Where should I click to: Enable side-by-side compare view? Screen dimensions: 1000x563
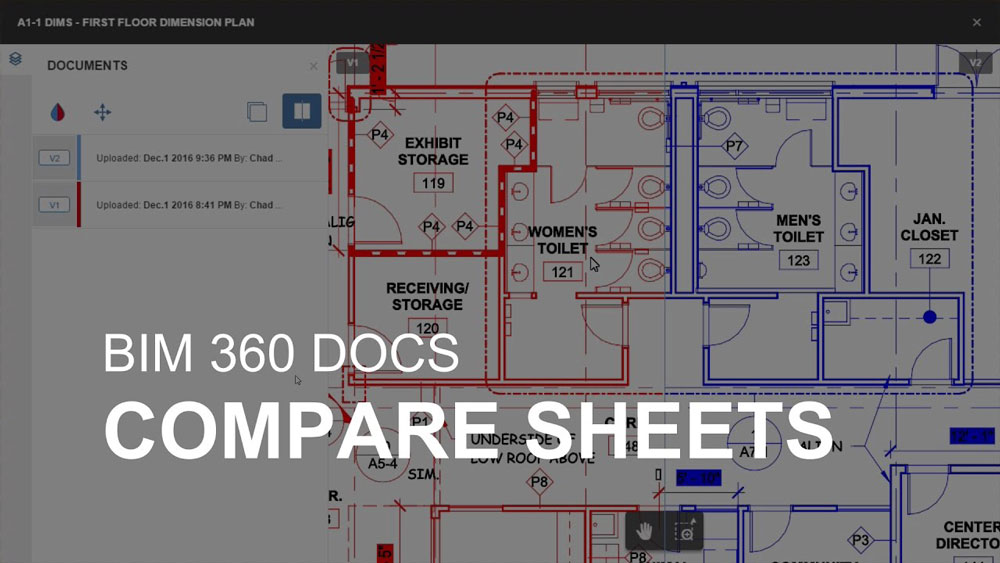pyautogui.click(x=301, y=111)
